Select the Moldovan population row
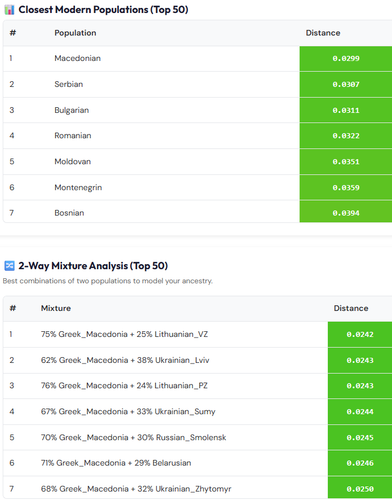392x500 pixels. click(198, 162)
